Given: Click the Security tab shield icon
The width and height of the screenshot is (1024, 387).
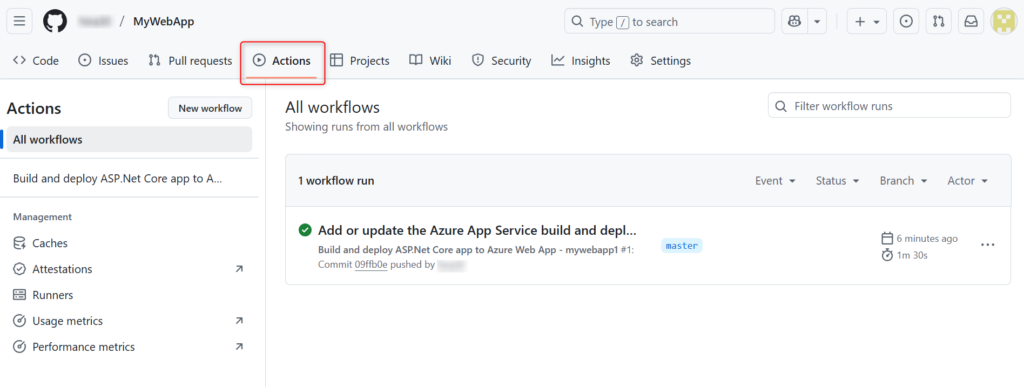Looking at the screenshot, I should click(478, 61).
